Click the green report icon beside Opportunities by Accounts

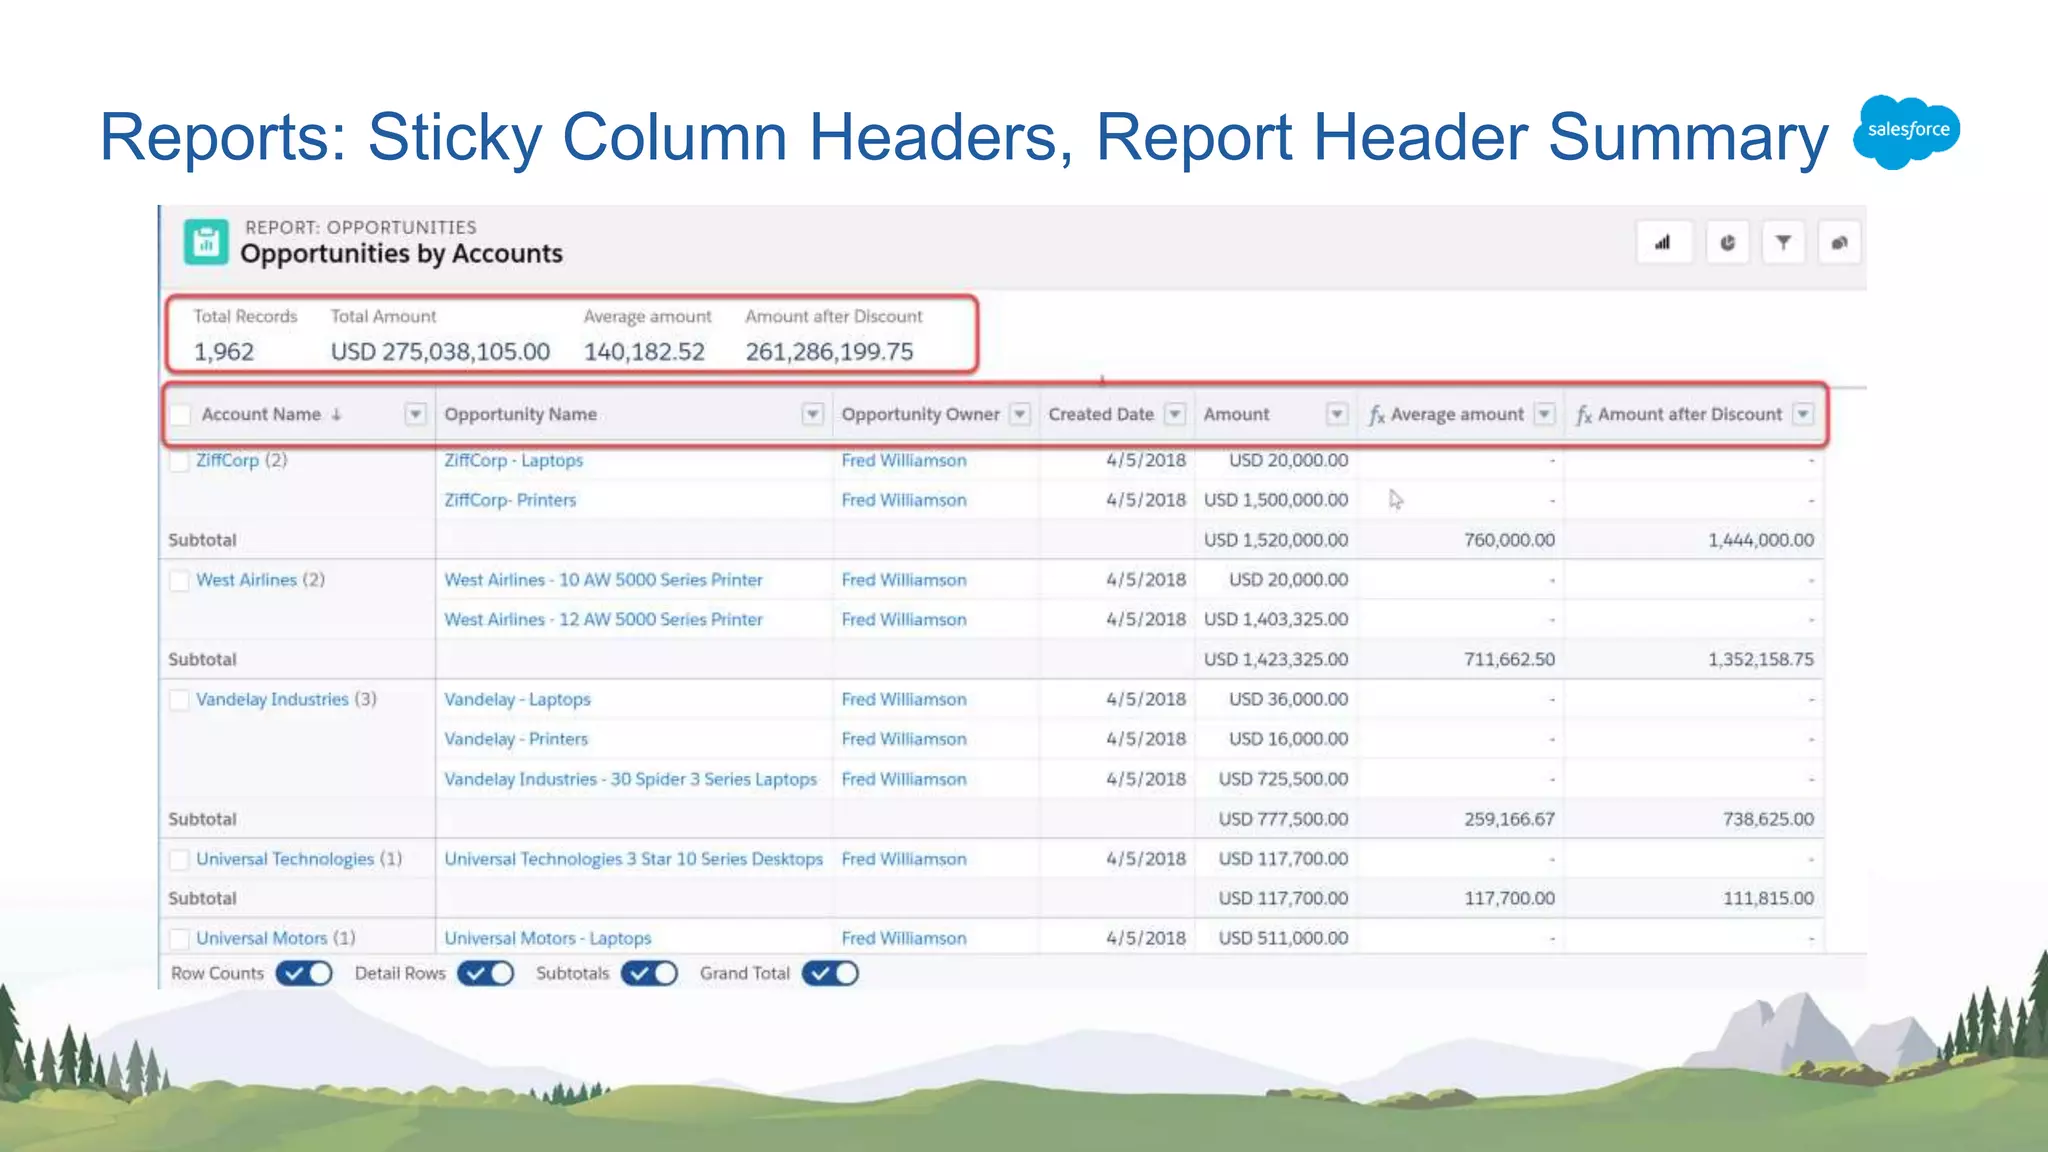click(206, 242)
